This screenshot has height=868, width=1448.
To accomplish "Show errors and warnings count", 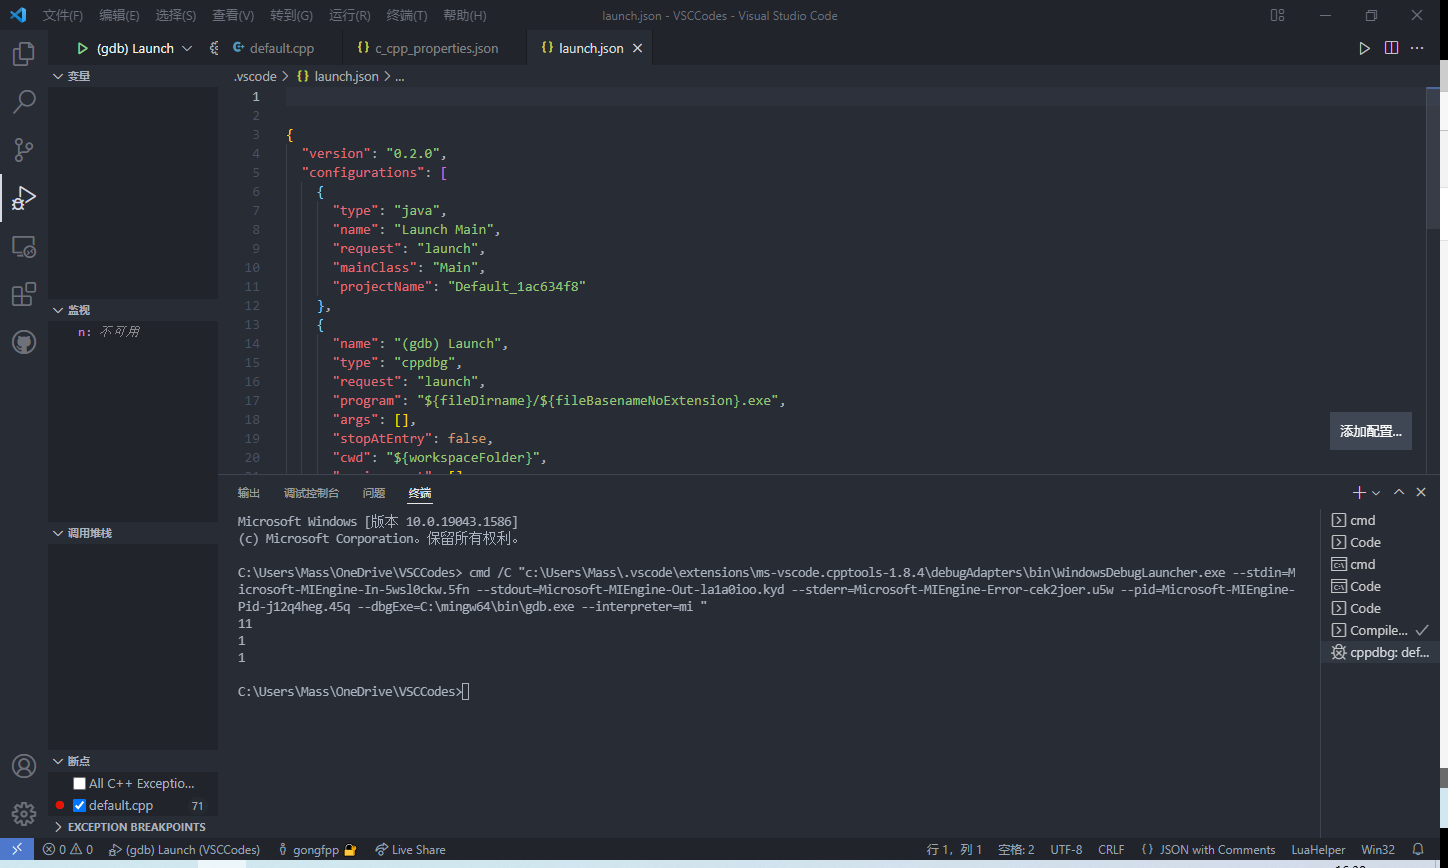I will pyautogui.click(x=67, y=849).
